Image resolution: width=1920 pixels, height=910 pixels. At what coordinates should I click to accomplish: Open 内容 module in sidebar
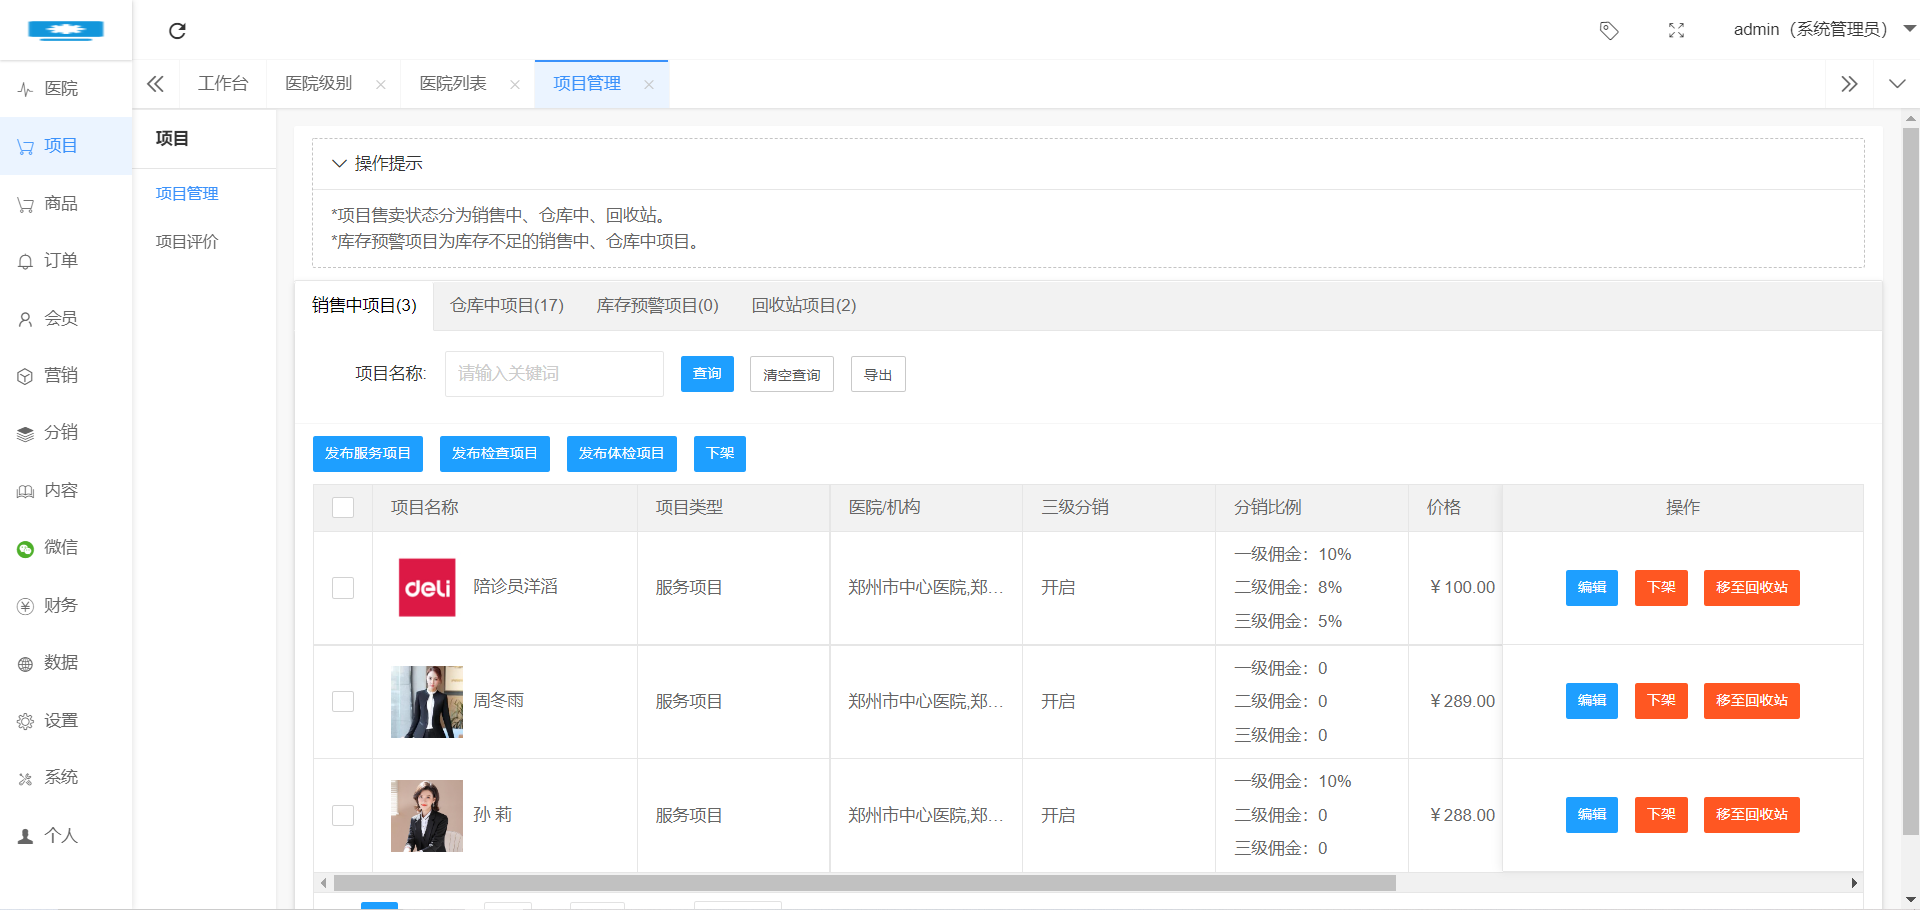click(66, 491)
